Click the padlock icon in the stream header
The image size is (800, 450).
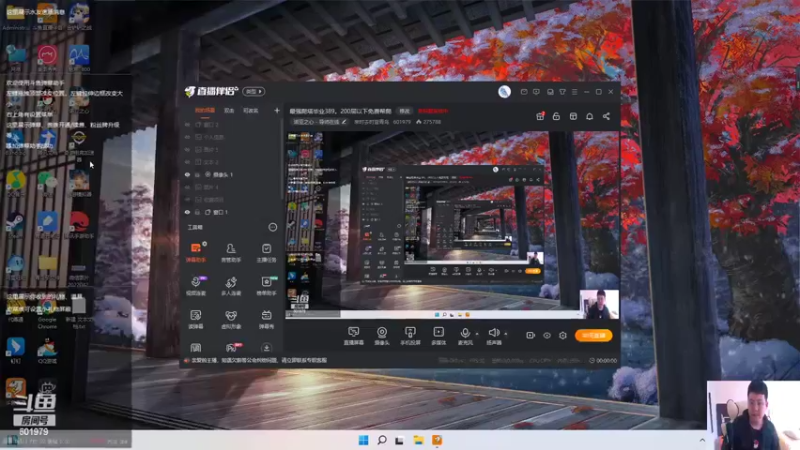(x=556, y=116)
